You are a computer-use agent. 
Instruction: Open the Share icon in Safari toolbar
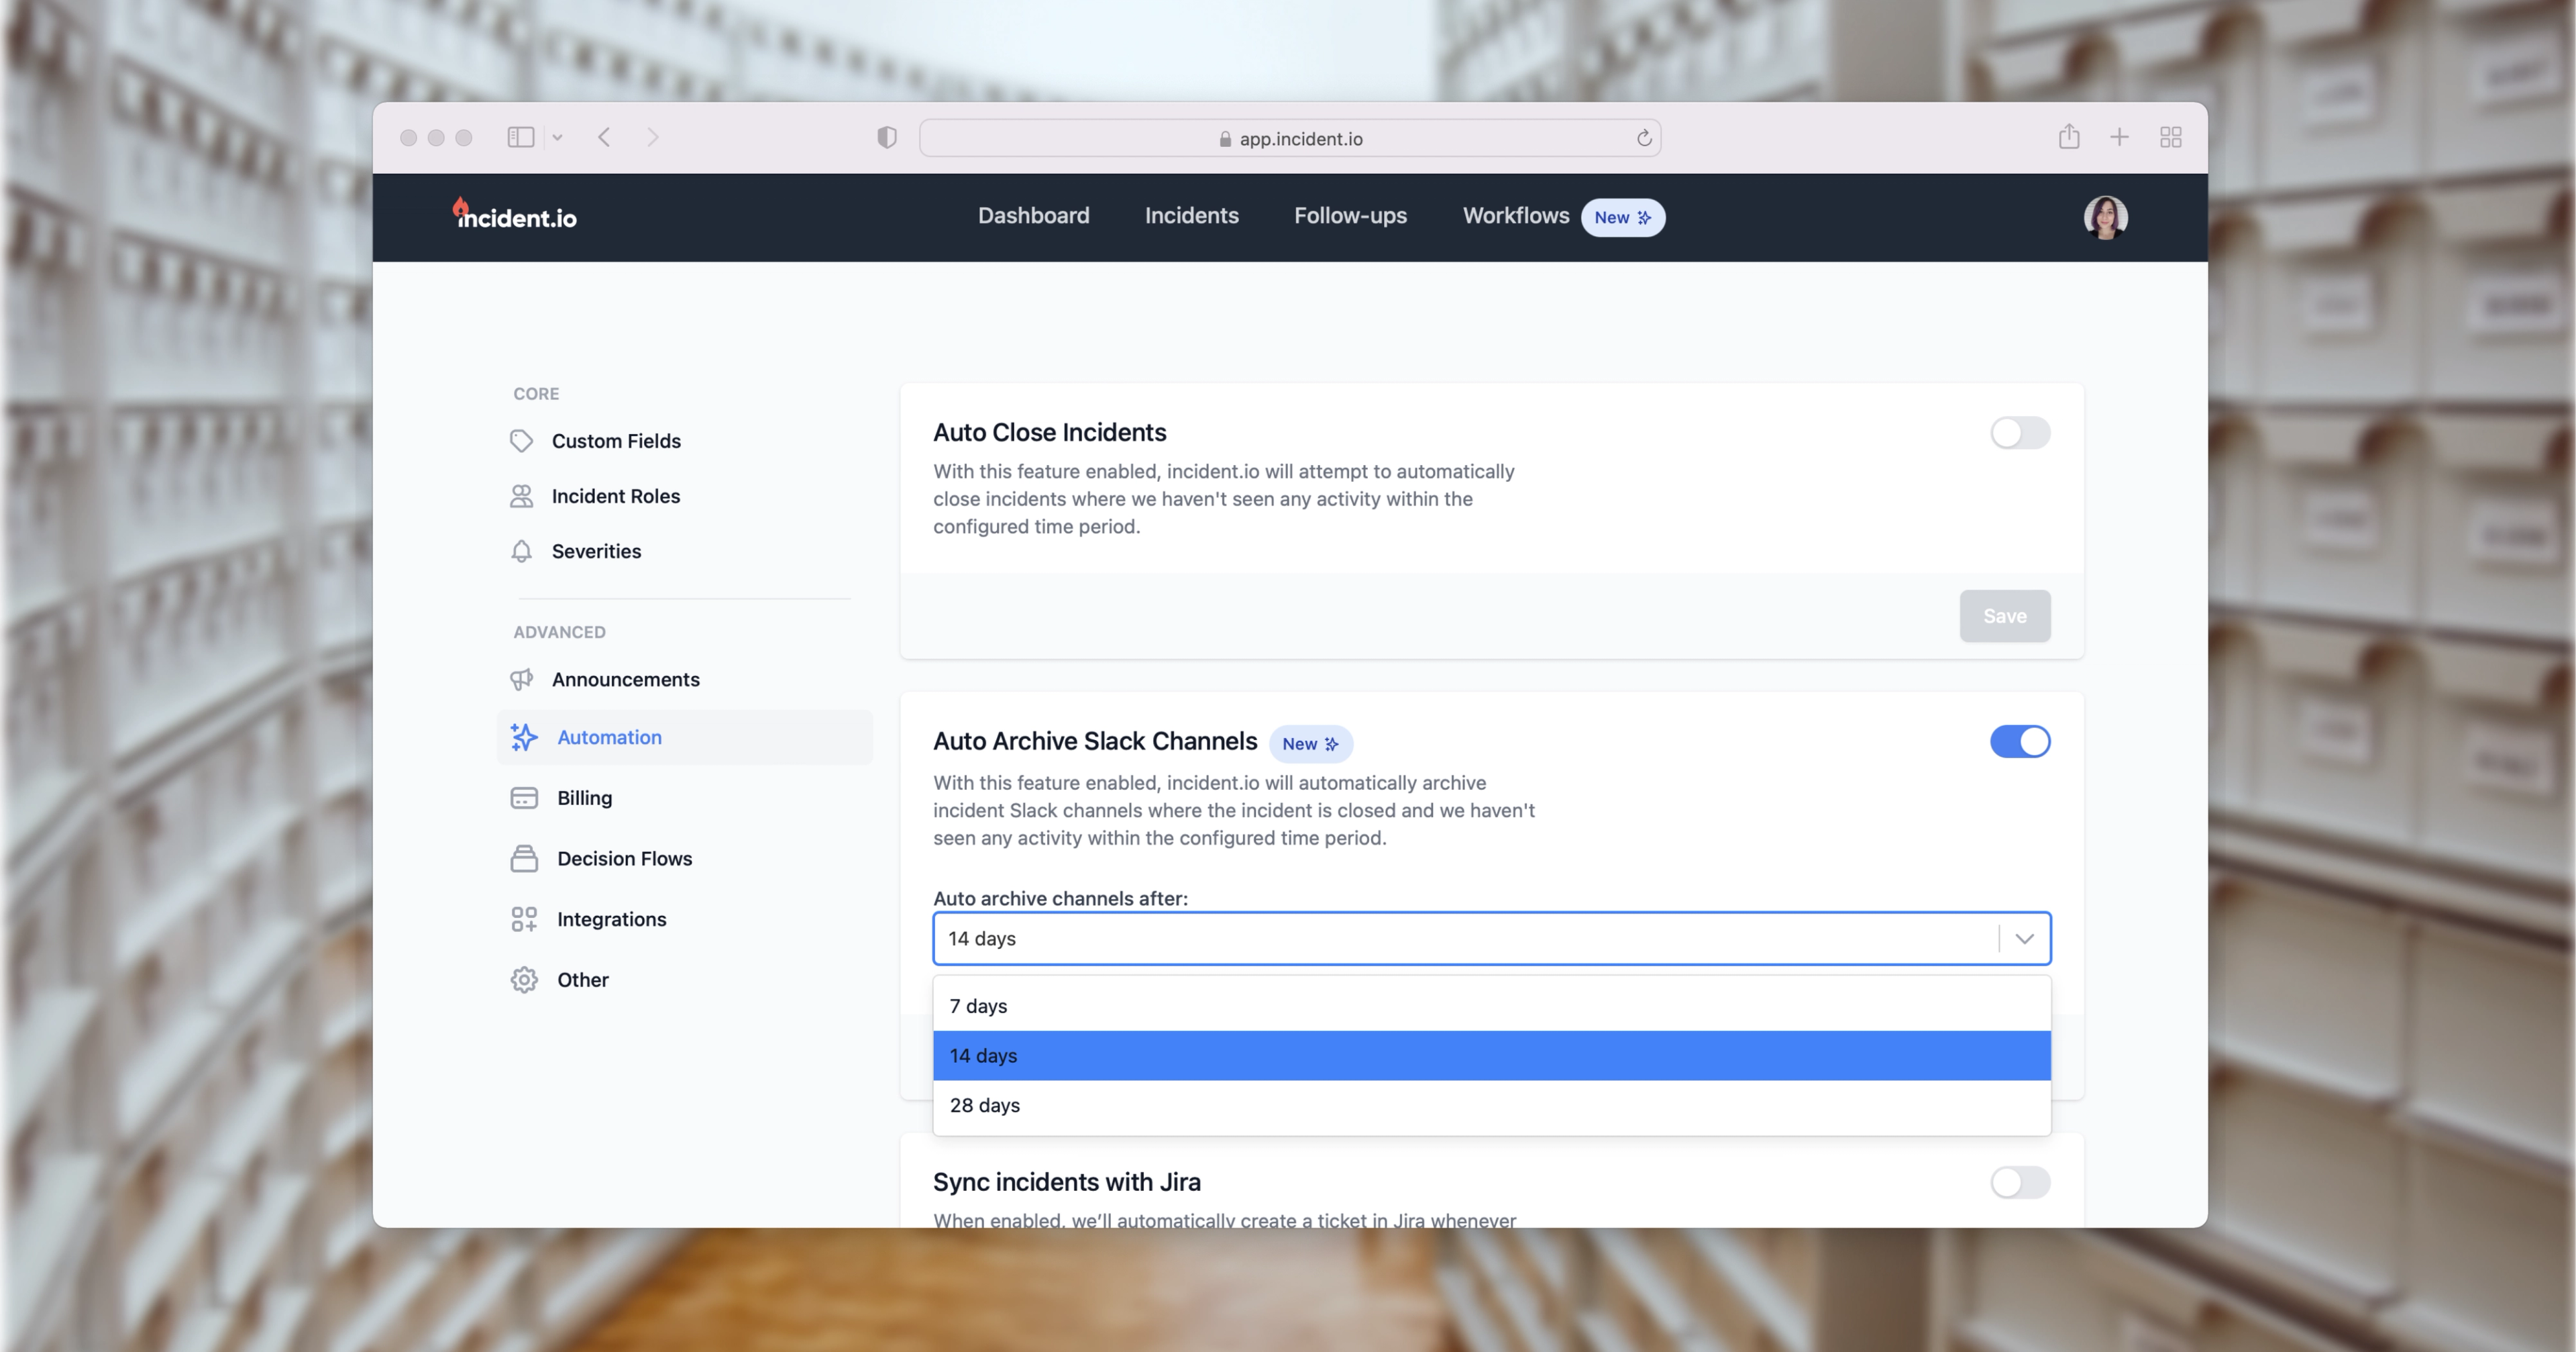pyautogui.click(x=2069, y=136)
